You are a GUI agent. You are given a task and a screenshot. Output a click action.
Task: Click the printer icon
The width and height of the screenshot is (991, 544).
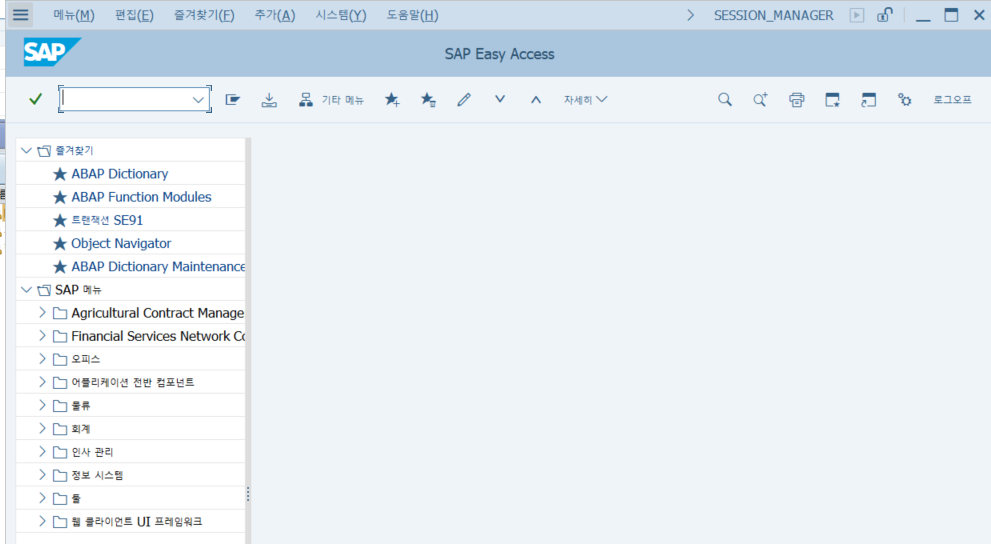796,99
